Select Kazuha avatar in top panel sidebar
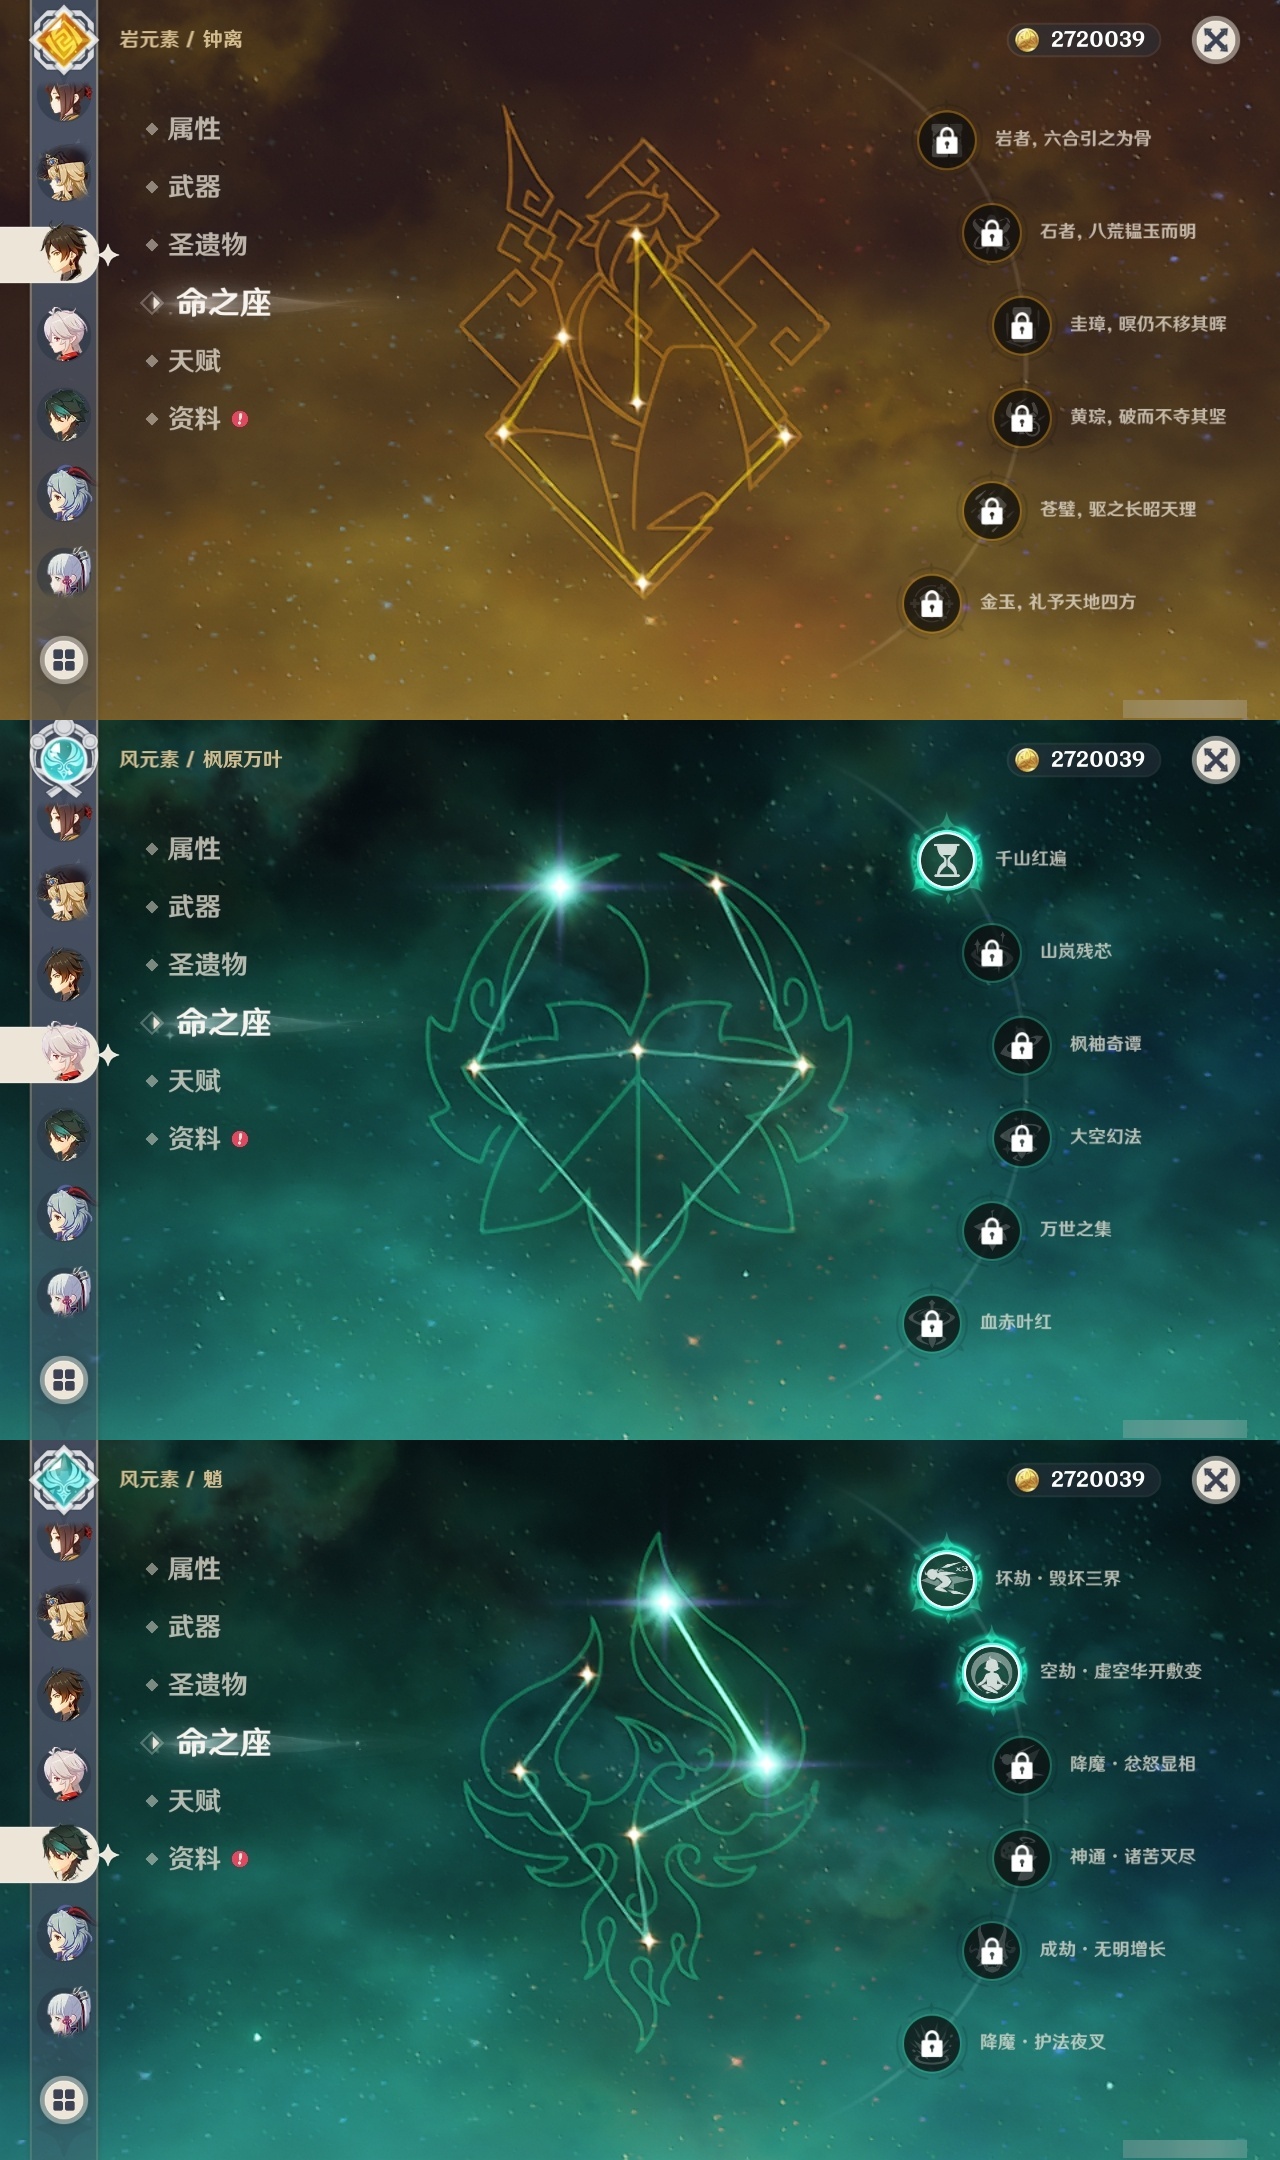The width and height of the screenshot is (1280, 2160). pos(65,334)
